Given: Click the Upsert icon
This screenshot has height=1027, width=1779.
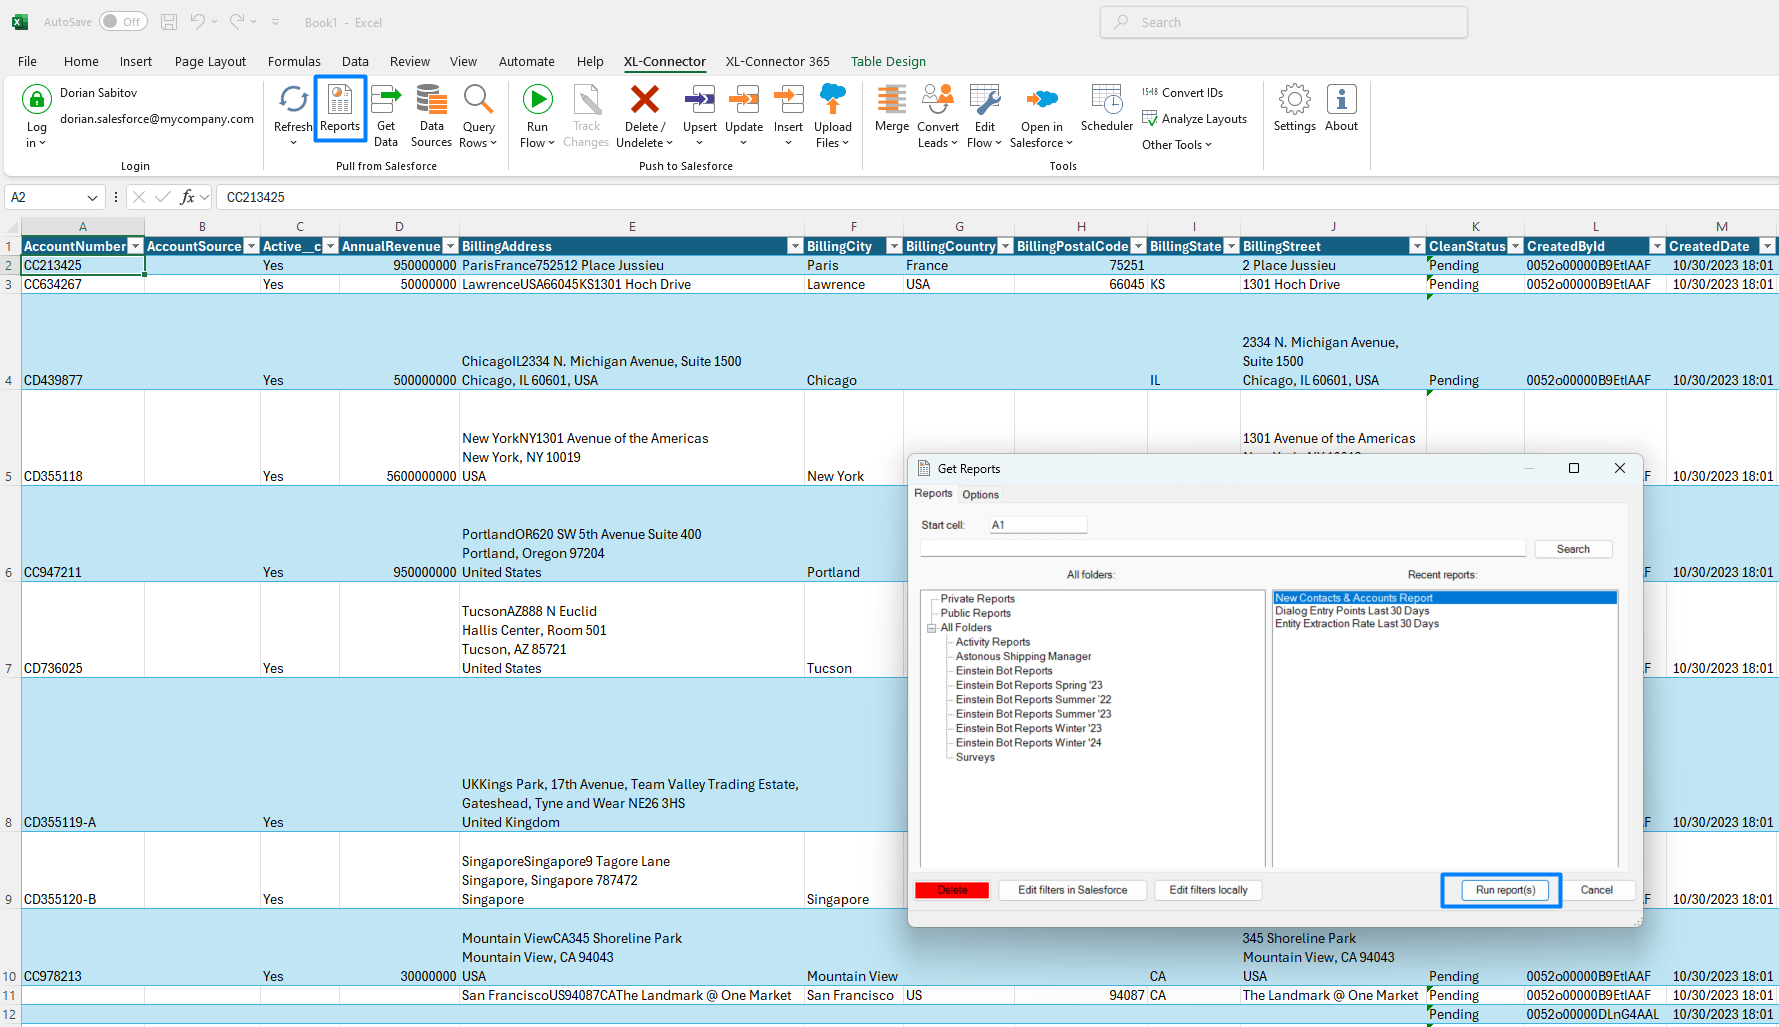Looking at the screenshot, I should [x=699, y=101].
